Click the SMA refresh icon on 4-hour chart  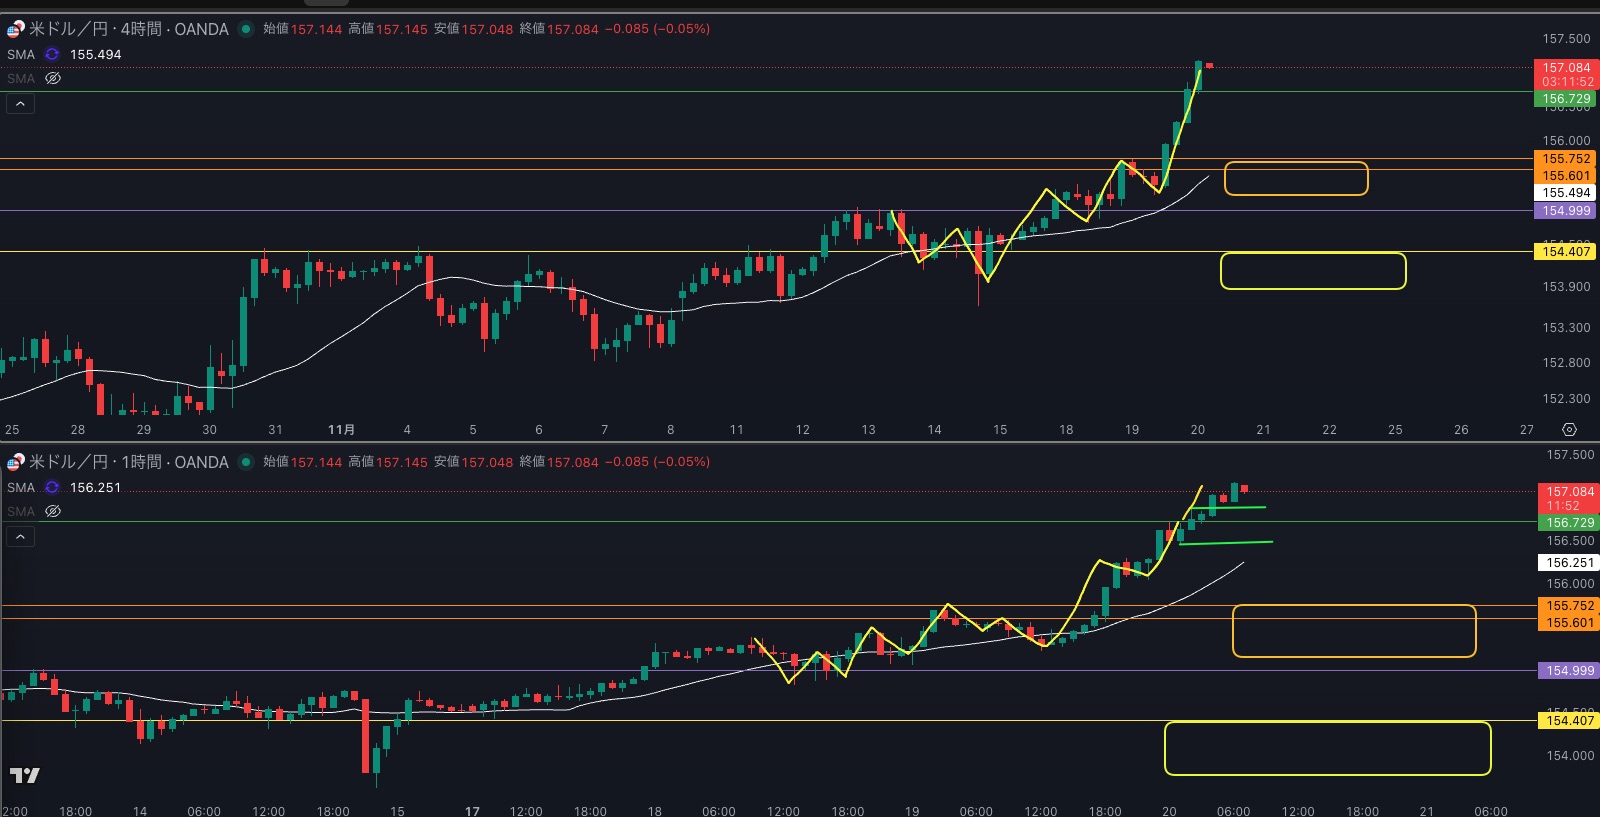[52, 55]
